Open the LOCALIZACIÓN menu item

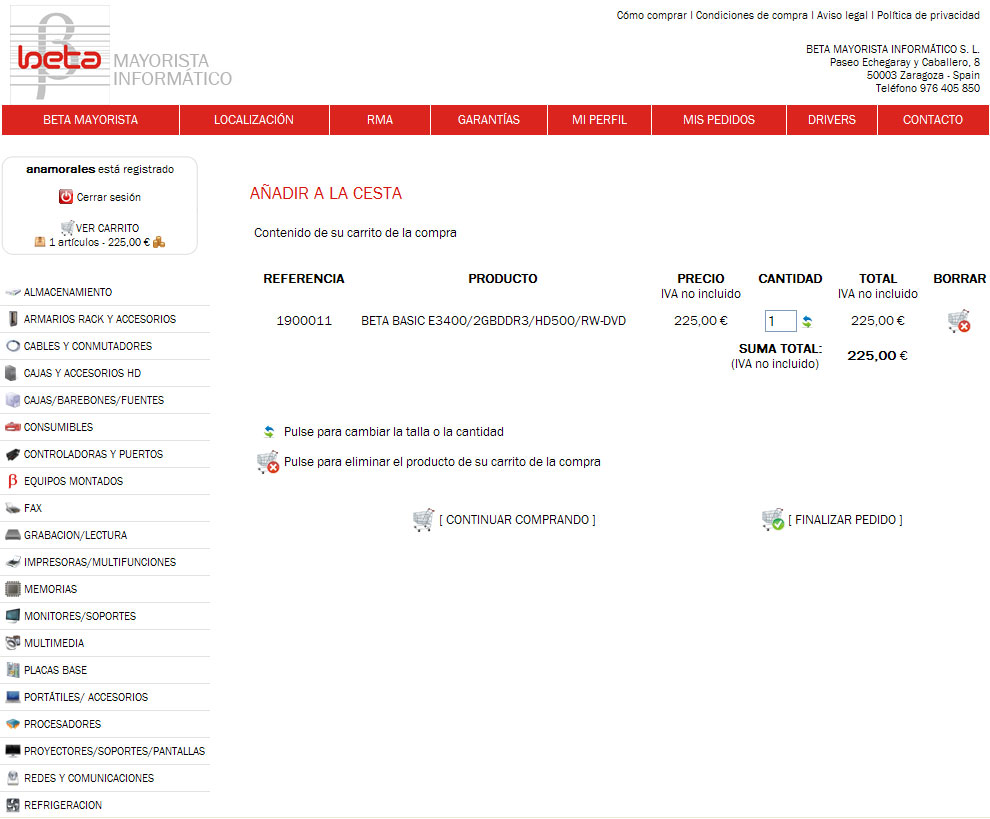tap(254, 120)
